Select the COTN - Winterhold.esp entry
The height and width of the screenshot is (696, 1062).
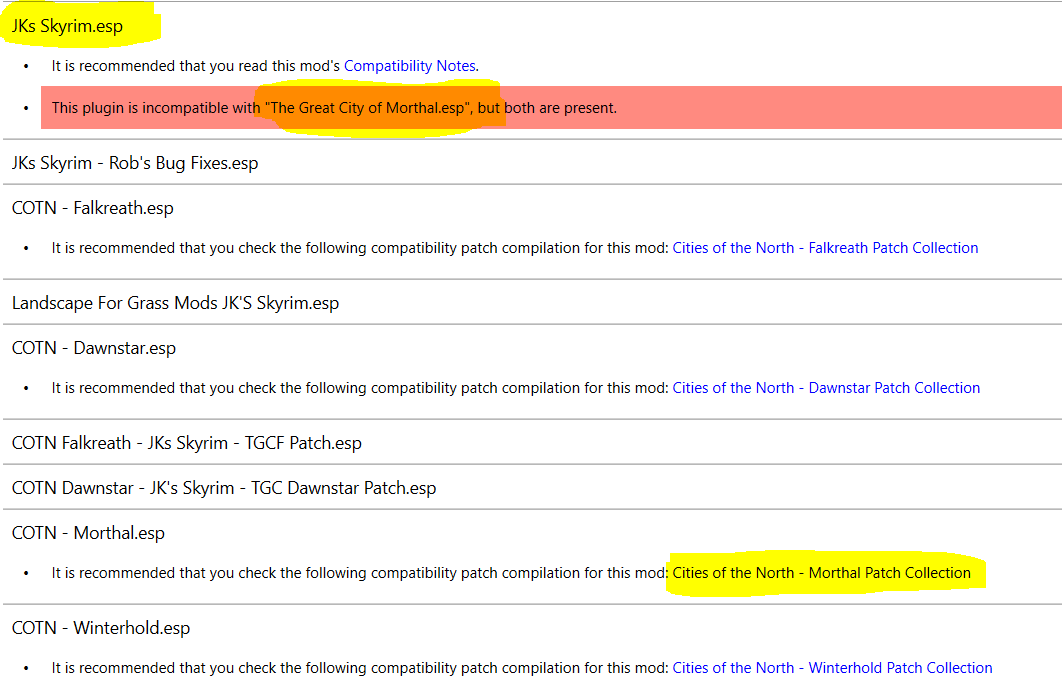(x=101, y=628)
